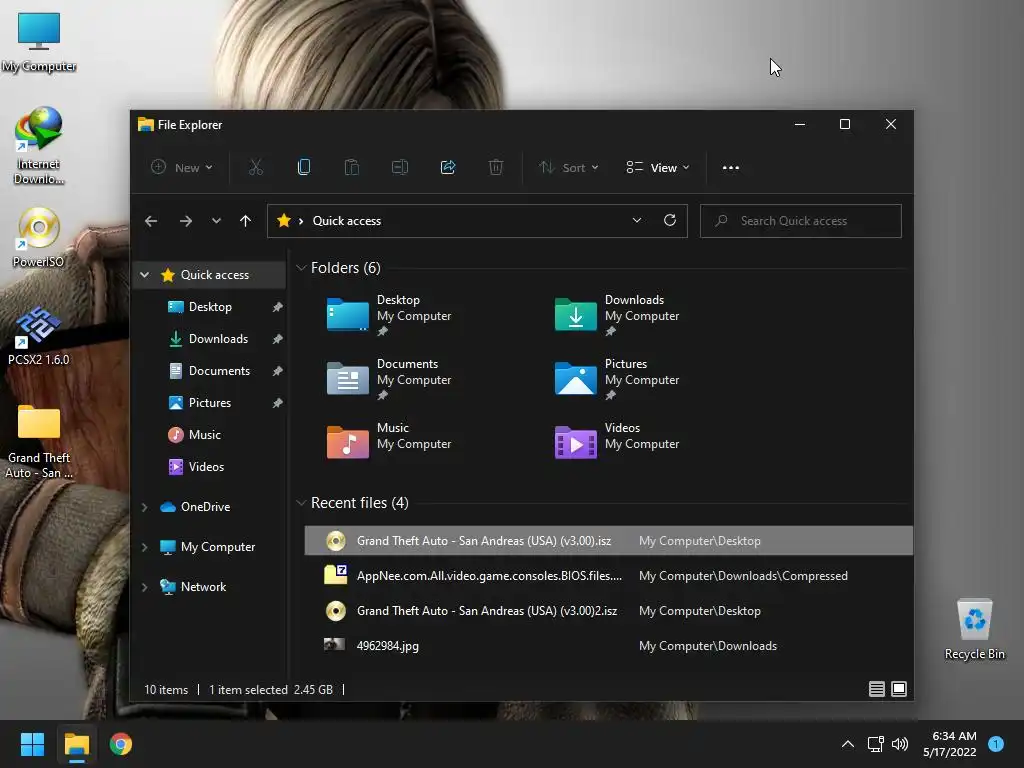Select Downloads in navigation pane
The width and height of the screenshot is (1024, 768).
click(218, 339)
